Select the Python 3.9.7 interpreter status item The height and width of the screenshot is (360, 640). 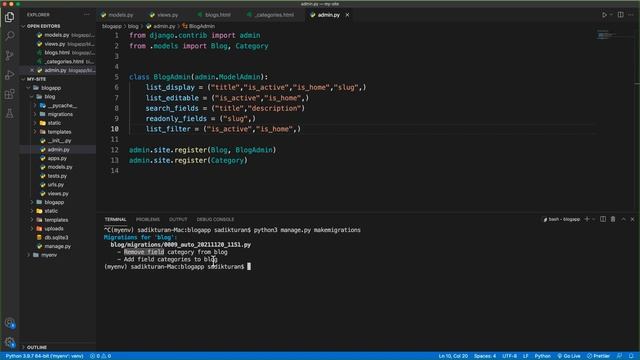coord(44,356)
